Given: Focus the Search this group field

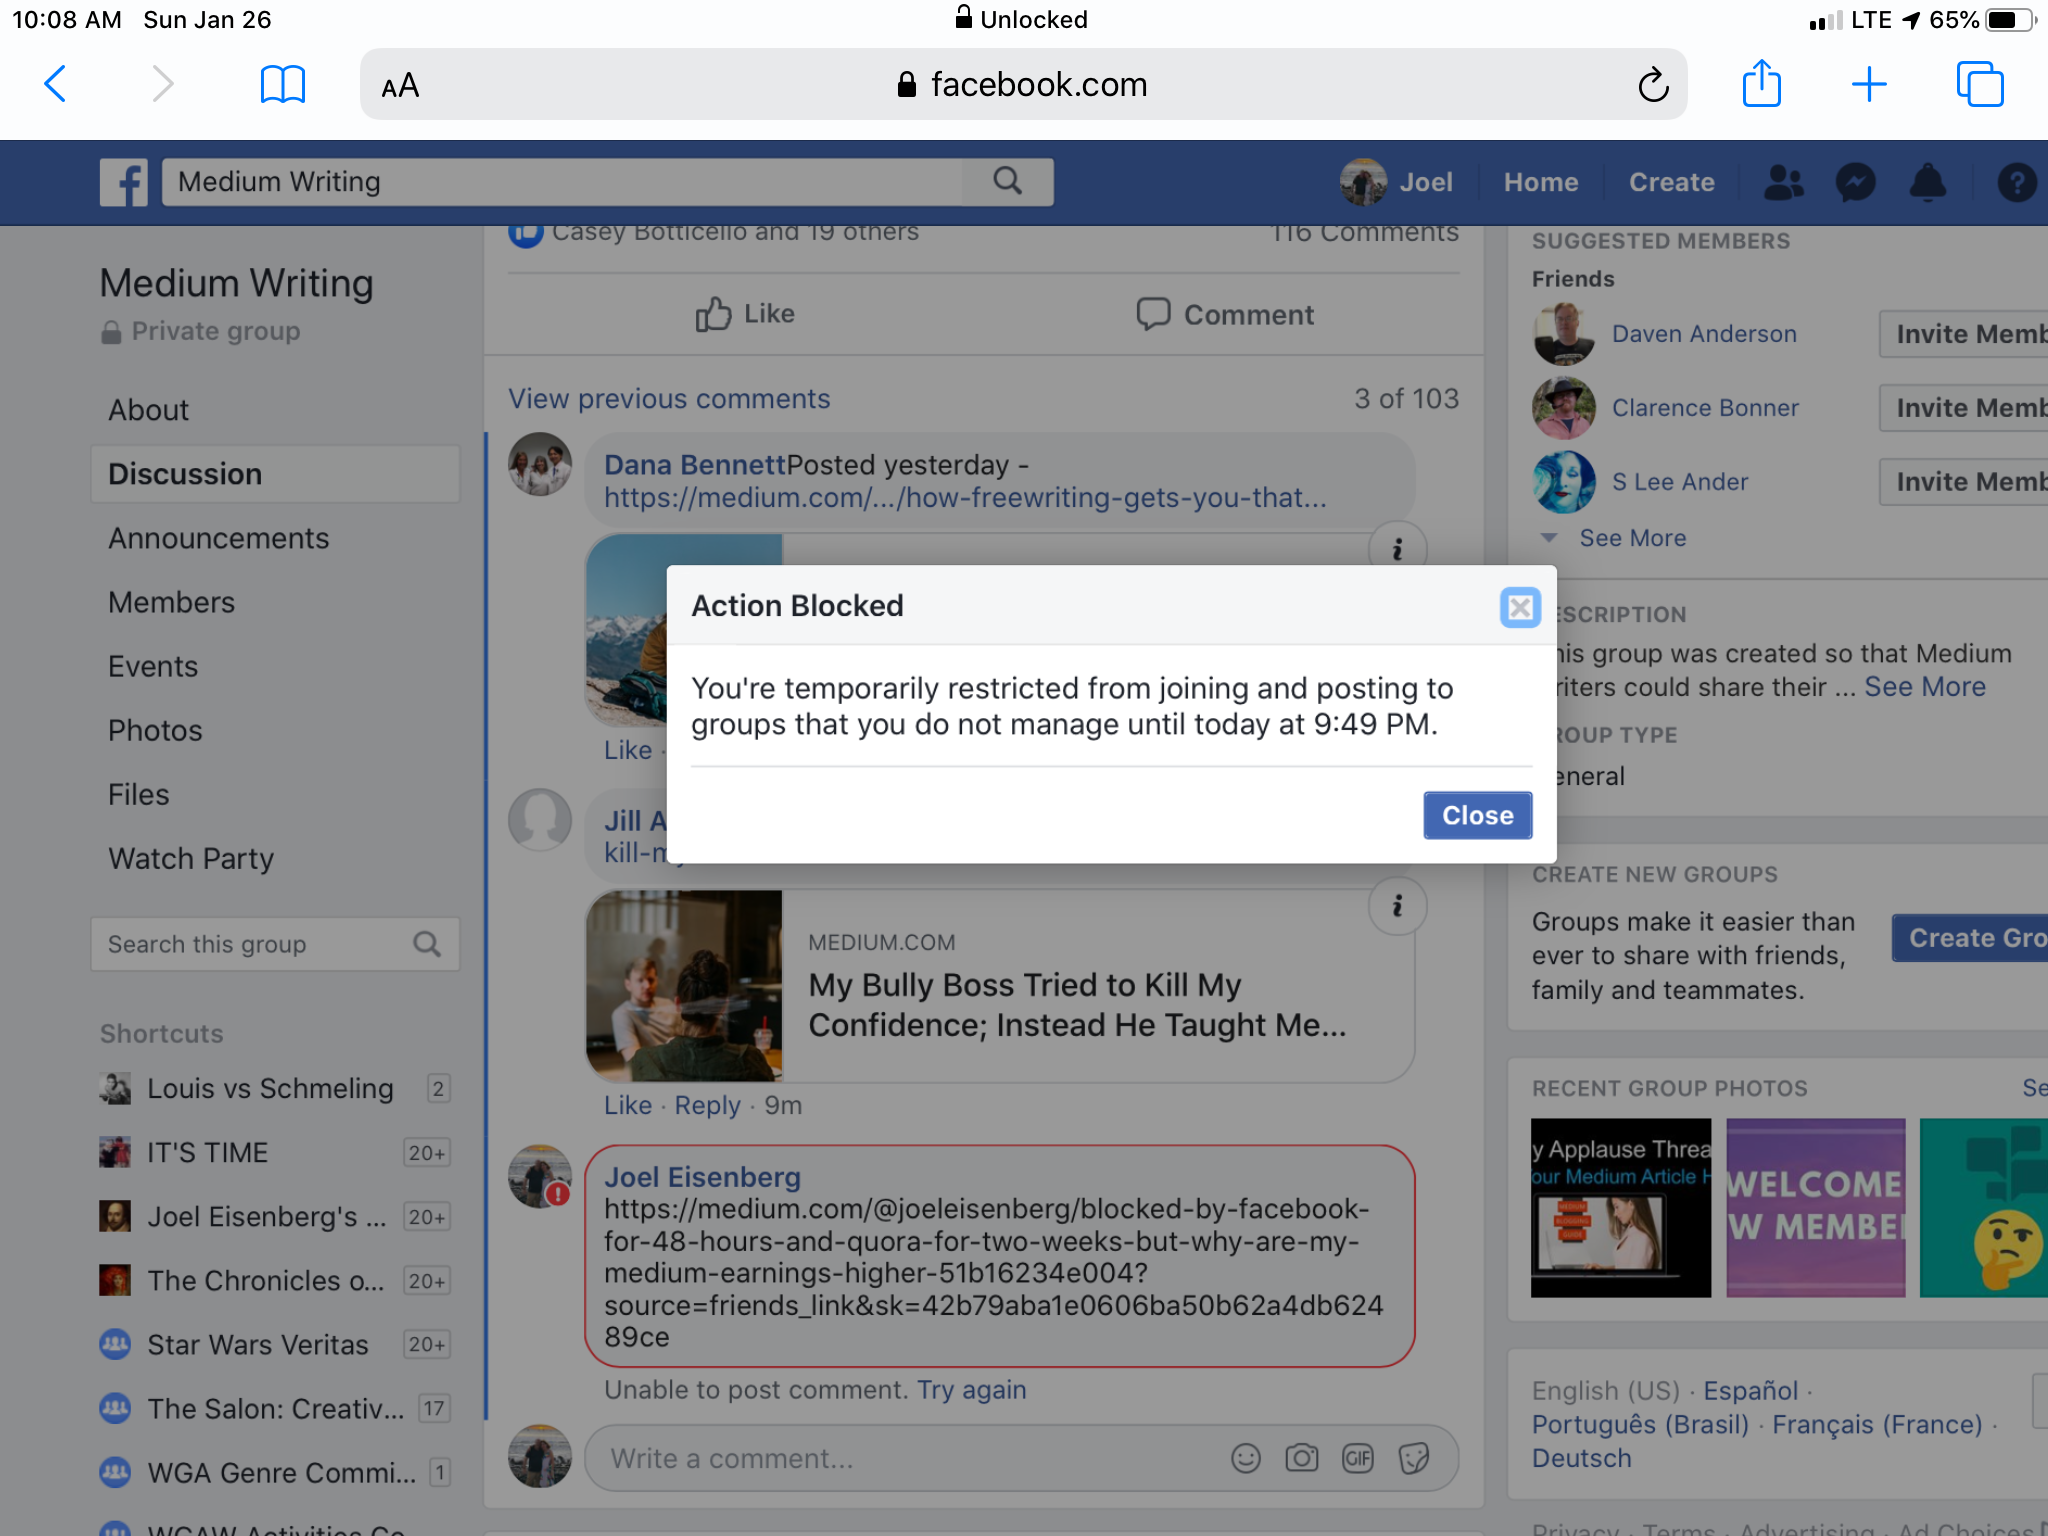Looking at the screenshot, I should [275, 944].
